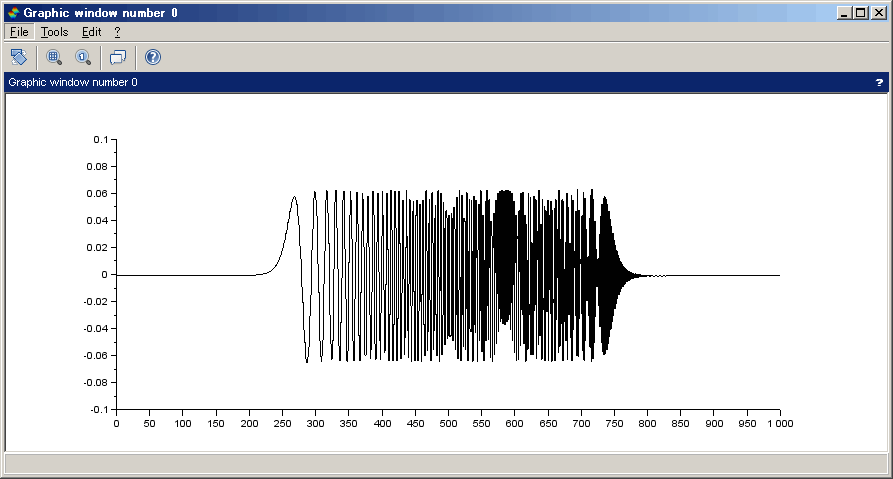
Task: Click x-axis label 750
Action: pyautogui.click(x=614, y=424)
